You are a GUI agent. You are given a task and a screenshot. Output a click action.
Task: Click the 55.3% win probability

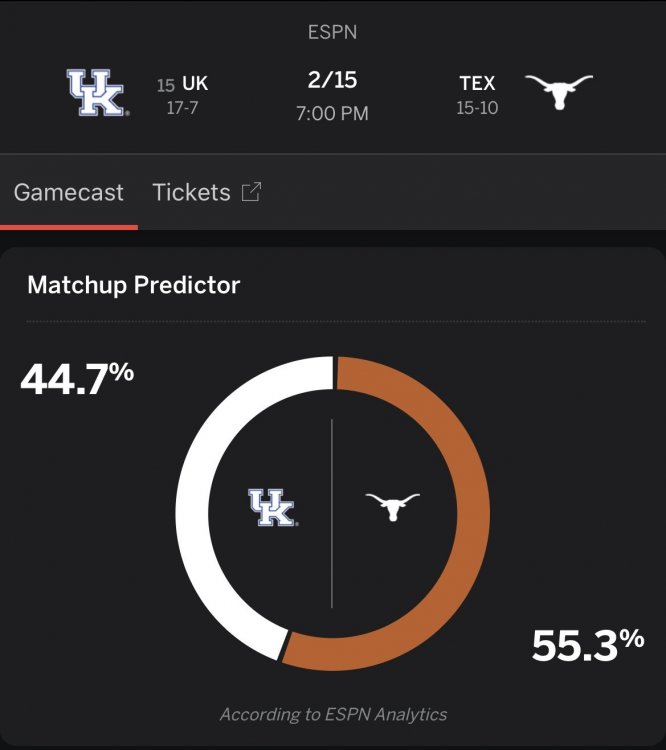(588, 645)
